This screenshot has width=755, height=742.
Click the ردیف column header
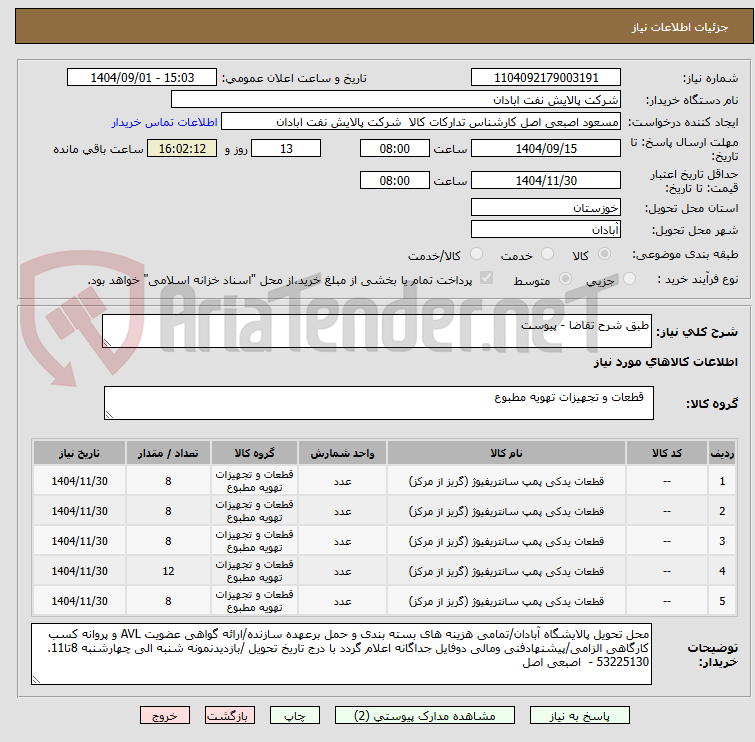pyautogui.click(x=722, y=453)
